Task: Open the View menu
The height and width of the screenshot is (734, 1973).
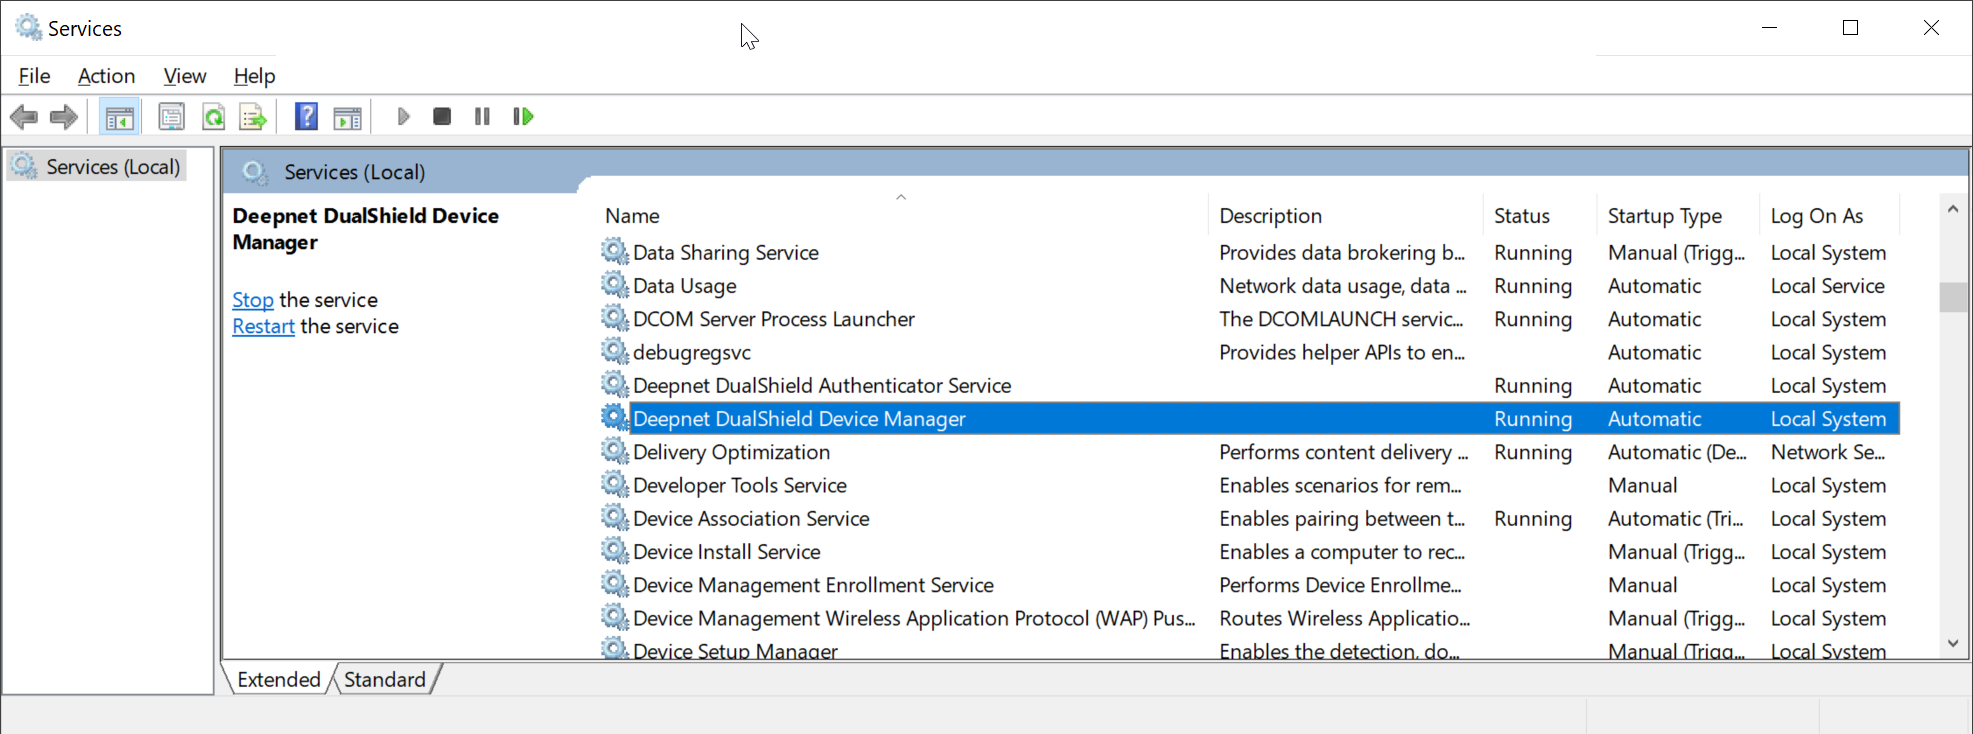Action: [x=185, y=76]
